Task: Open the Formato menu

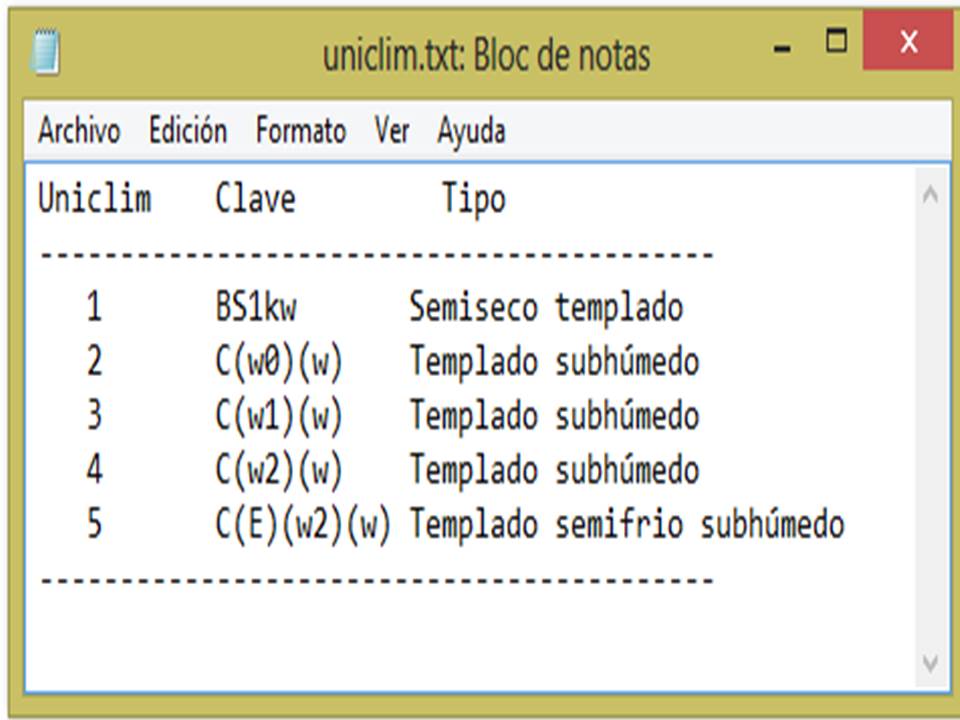Action: tap(300, 131)
